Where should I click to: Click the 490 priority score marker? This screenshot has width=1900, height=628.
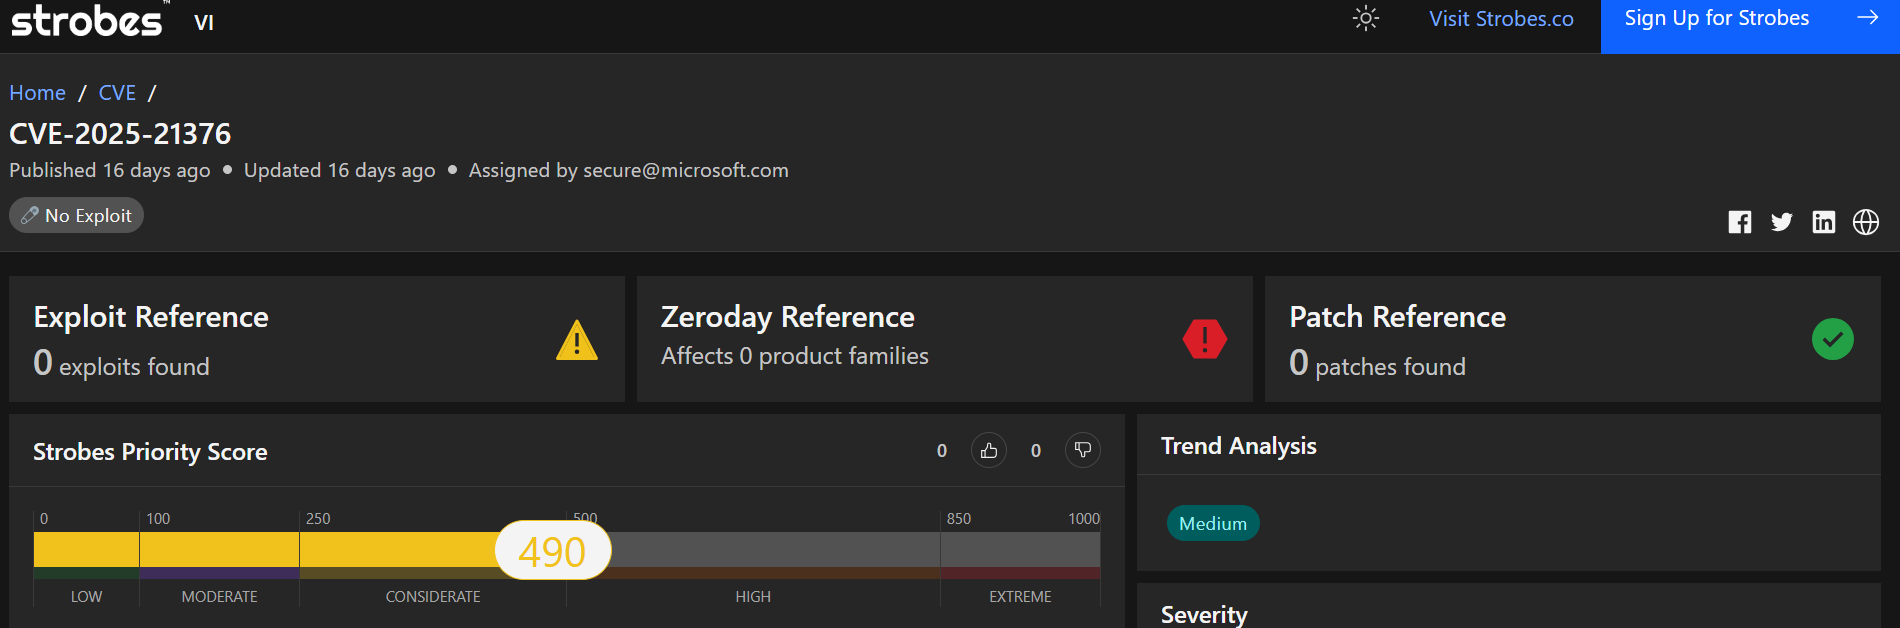pyautogui.click(x=553, y=551)
